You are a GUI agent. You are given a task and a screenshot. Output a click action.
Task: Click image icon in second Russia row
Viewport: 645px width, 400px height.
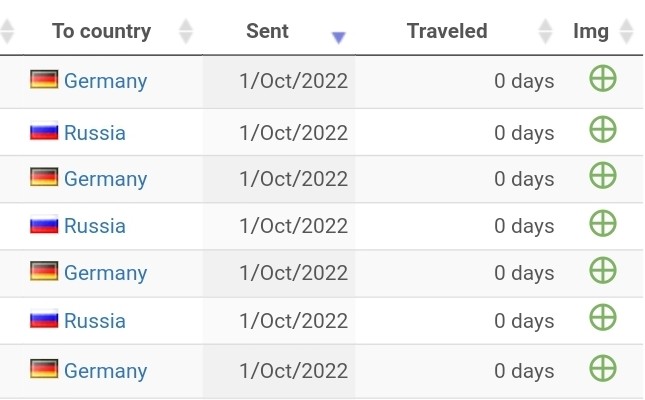pyautogui.click(x=603, y=223)
